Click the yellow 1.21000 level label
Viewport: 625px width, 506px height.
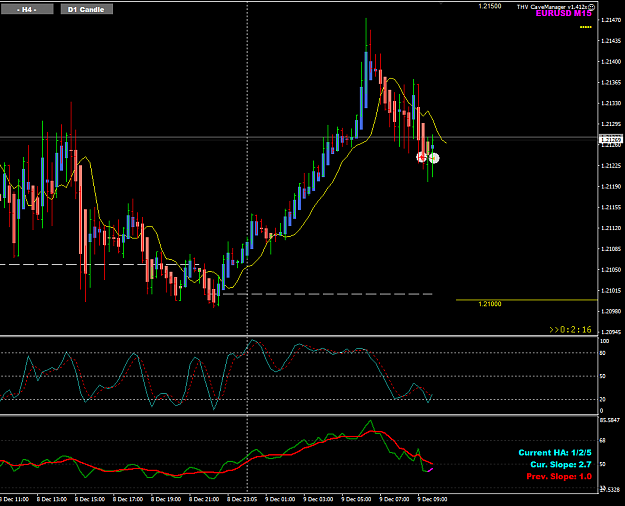(490, 304)
